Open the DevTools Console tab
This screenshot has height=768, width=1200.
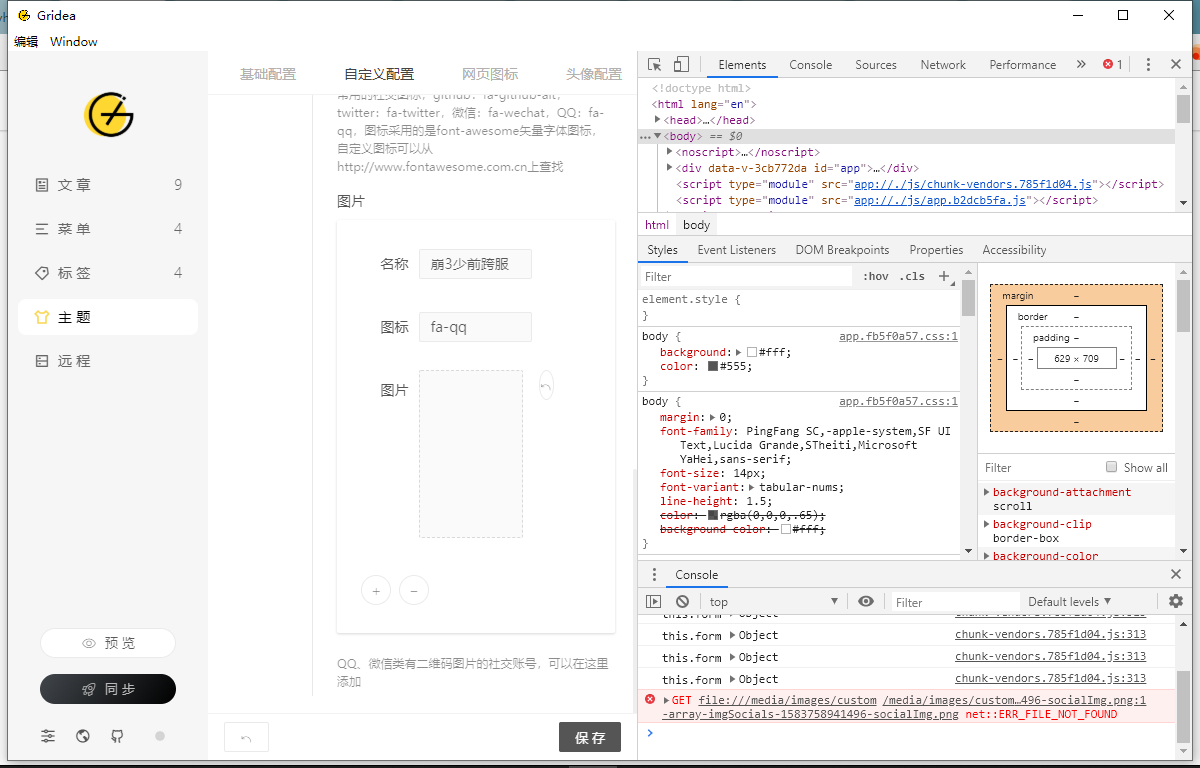[810, 65]
